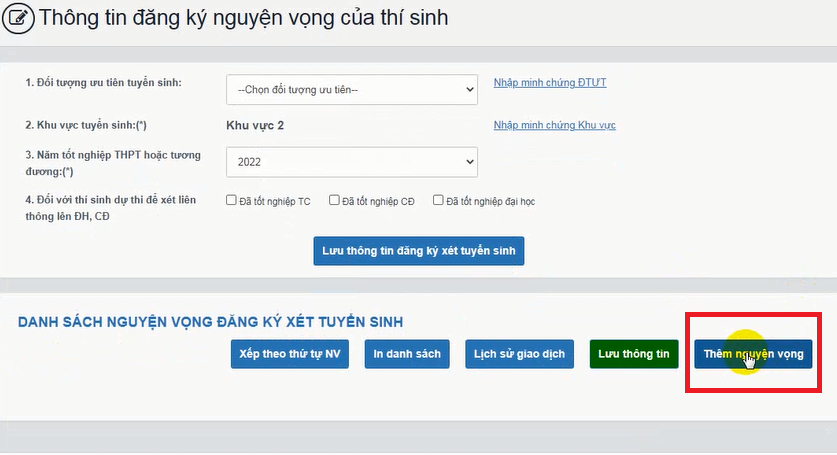
Task: Open the "Nhập minh chứng ĐTƯT" link
Action: point(550,82)
